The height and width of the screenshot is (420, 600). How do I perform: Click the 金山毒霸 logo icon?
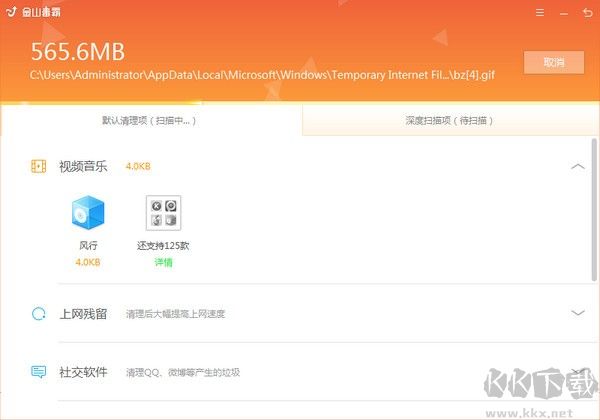click(12, 11)
